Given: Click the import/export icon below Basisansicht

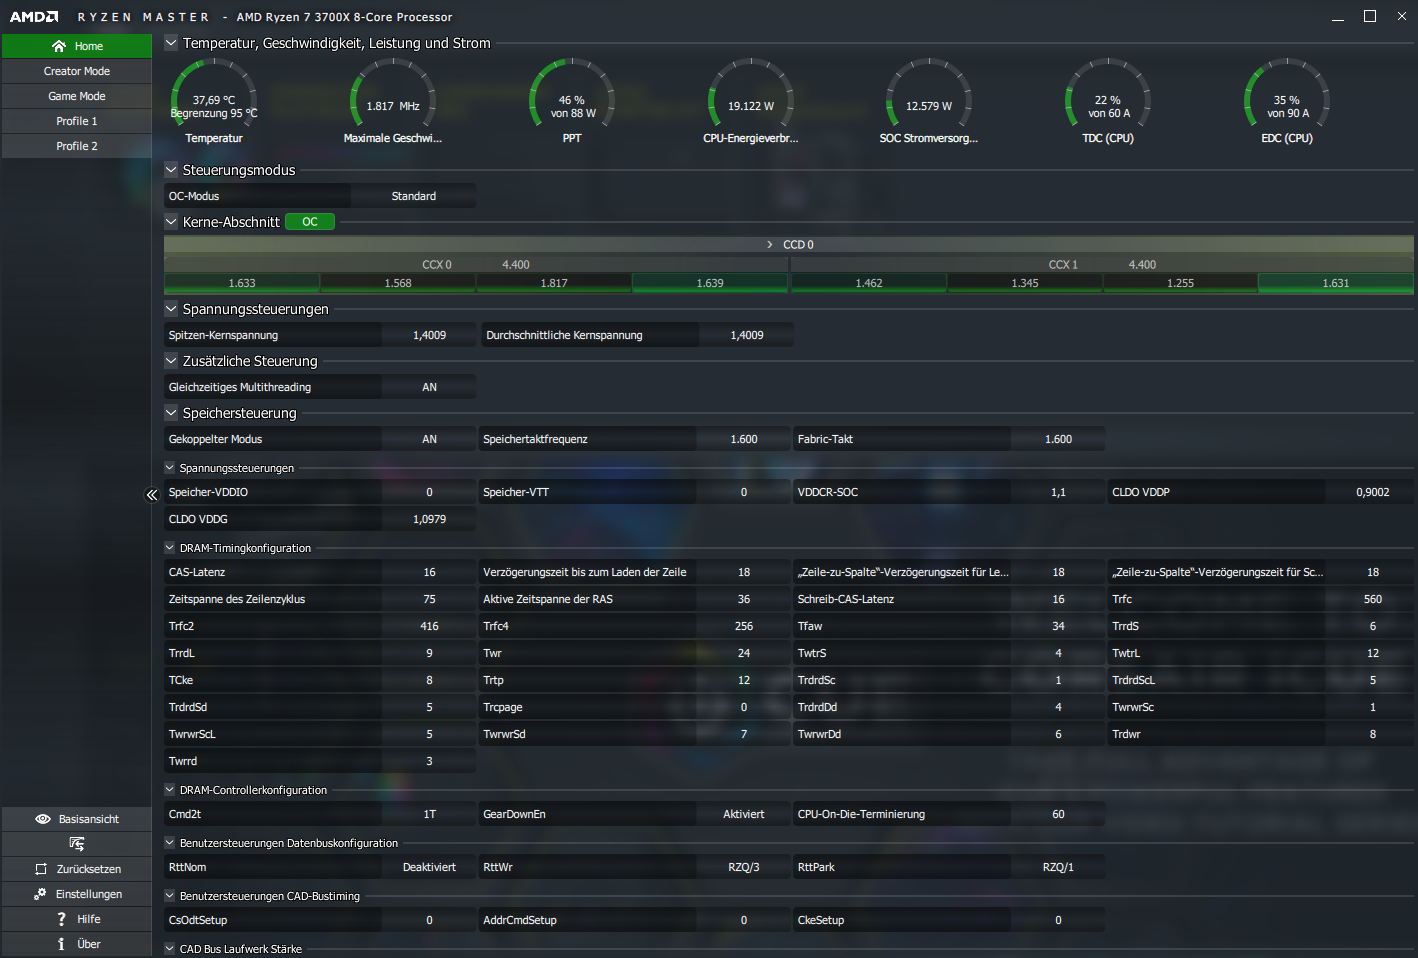Looking at the screenshot, I should click(77, 844).
